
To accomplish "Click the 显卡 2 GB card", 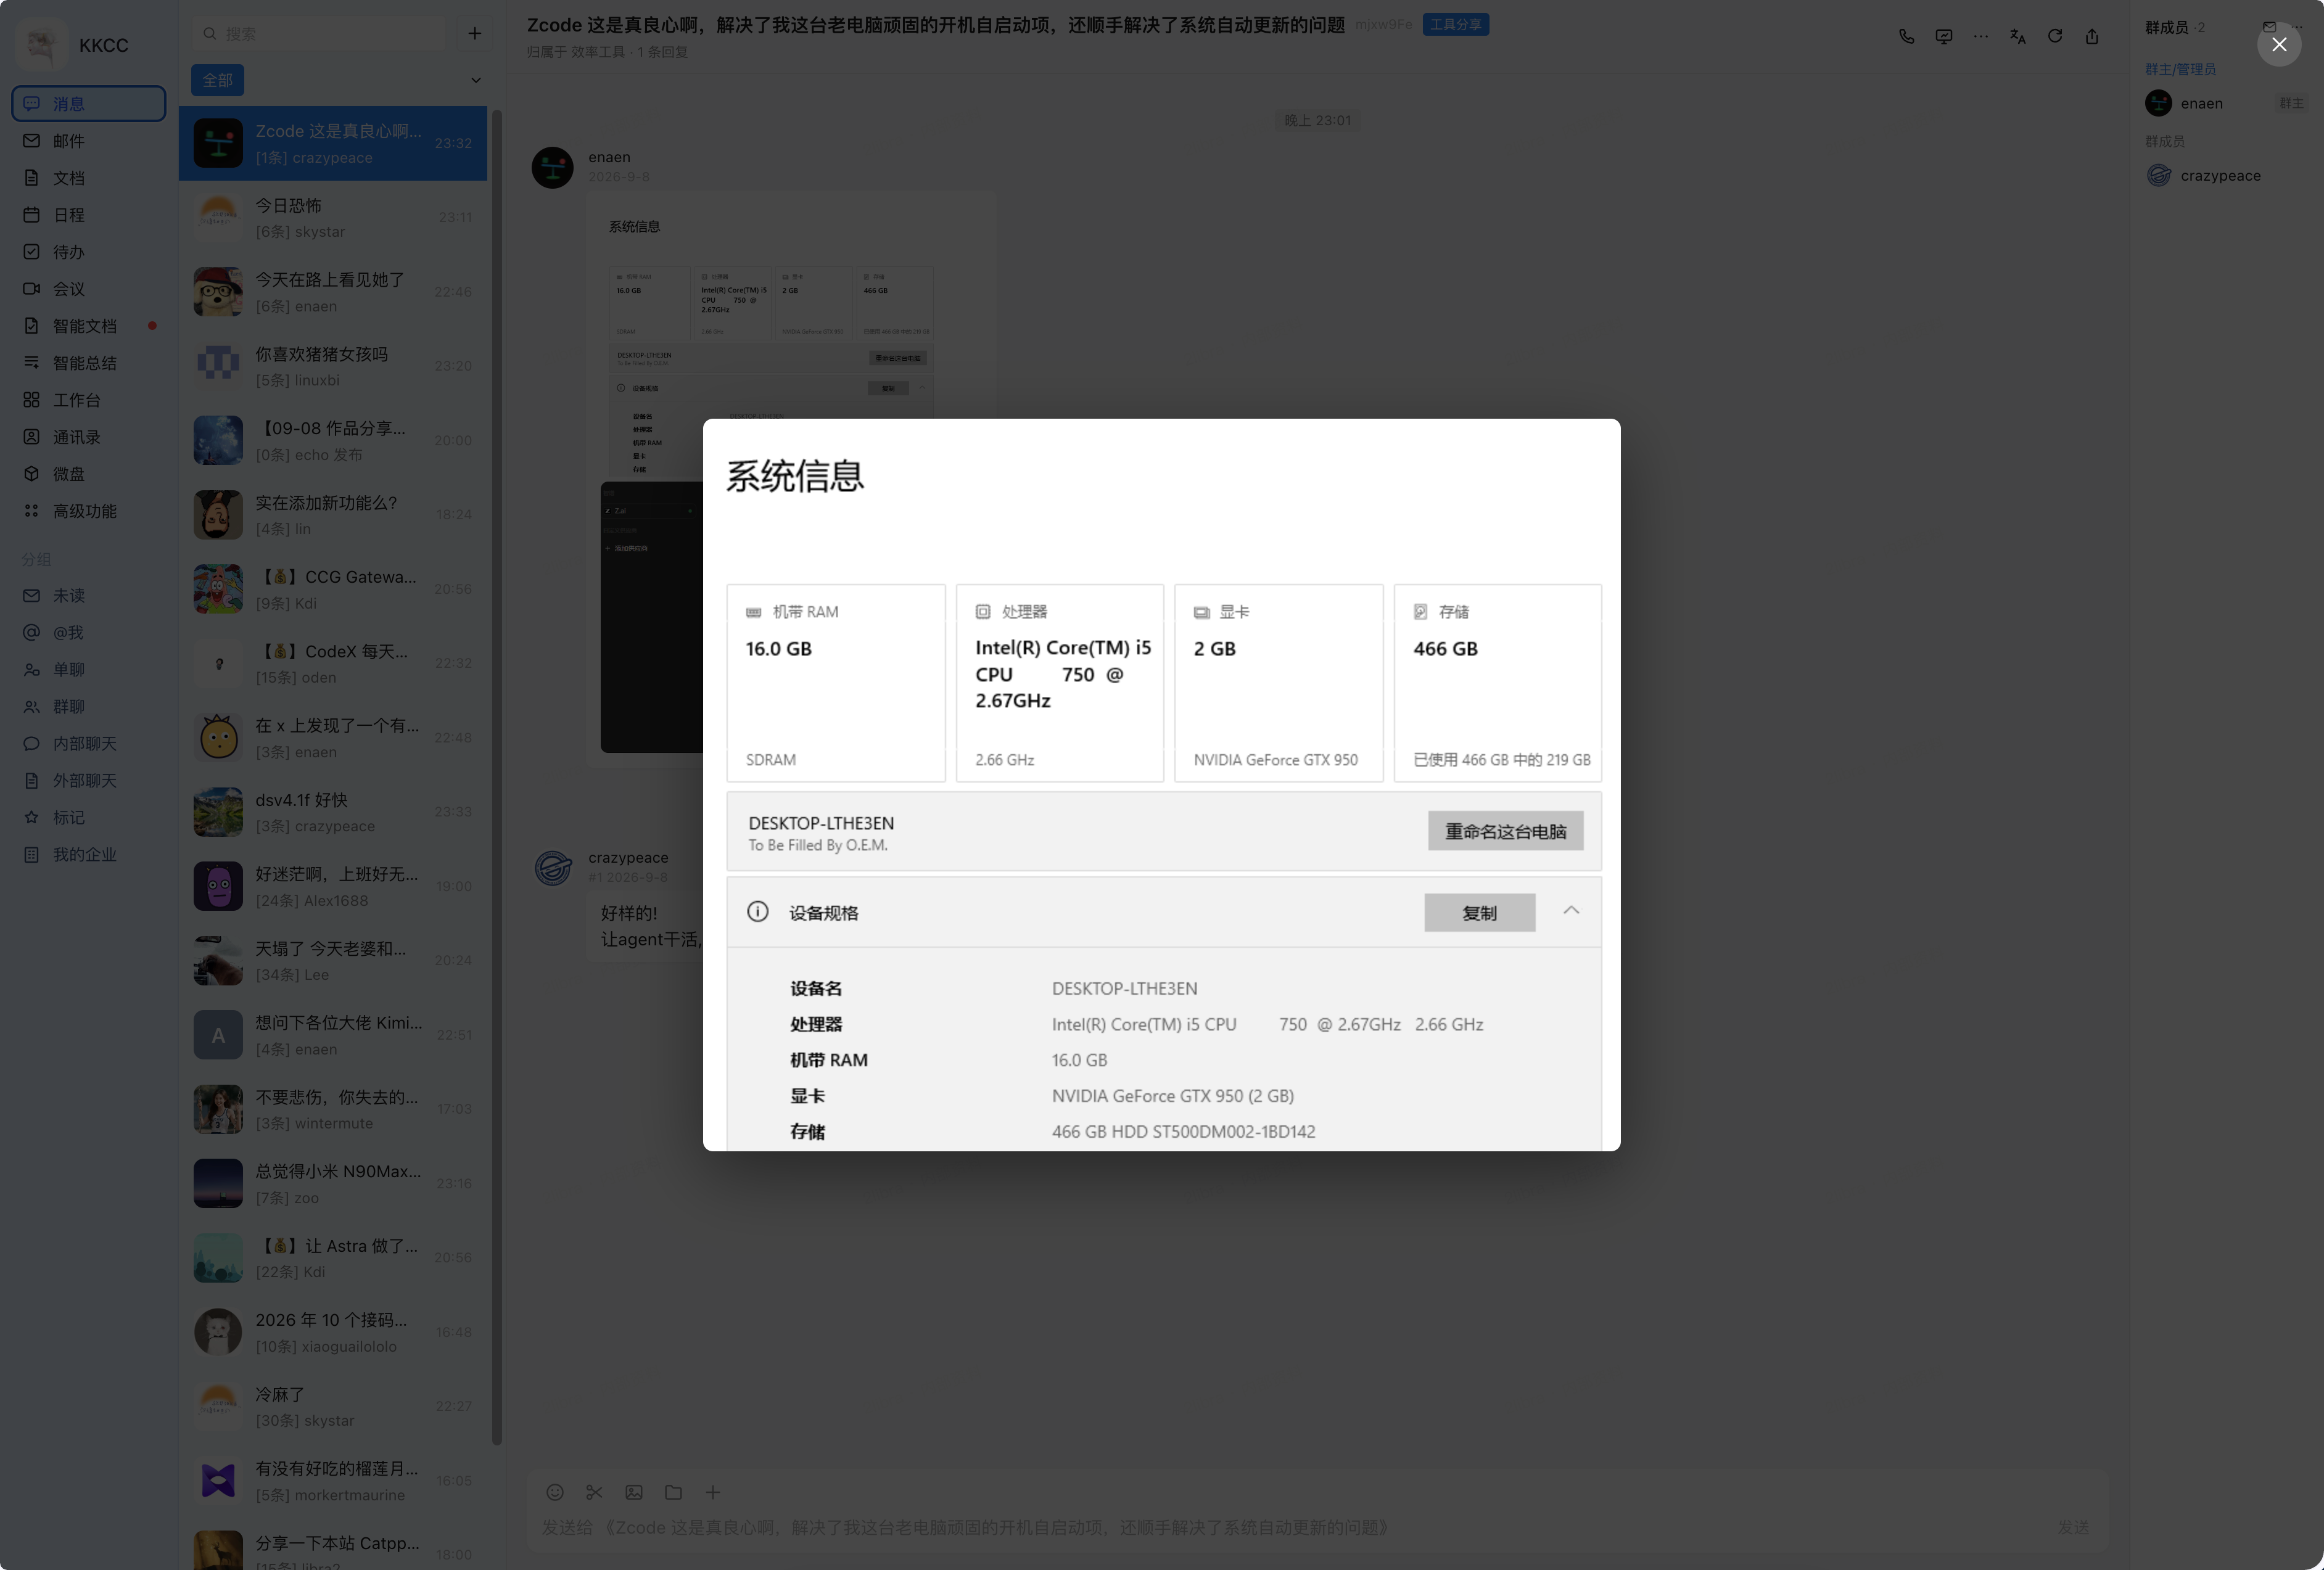I will tap(1279, 683).
